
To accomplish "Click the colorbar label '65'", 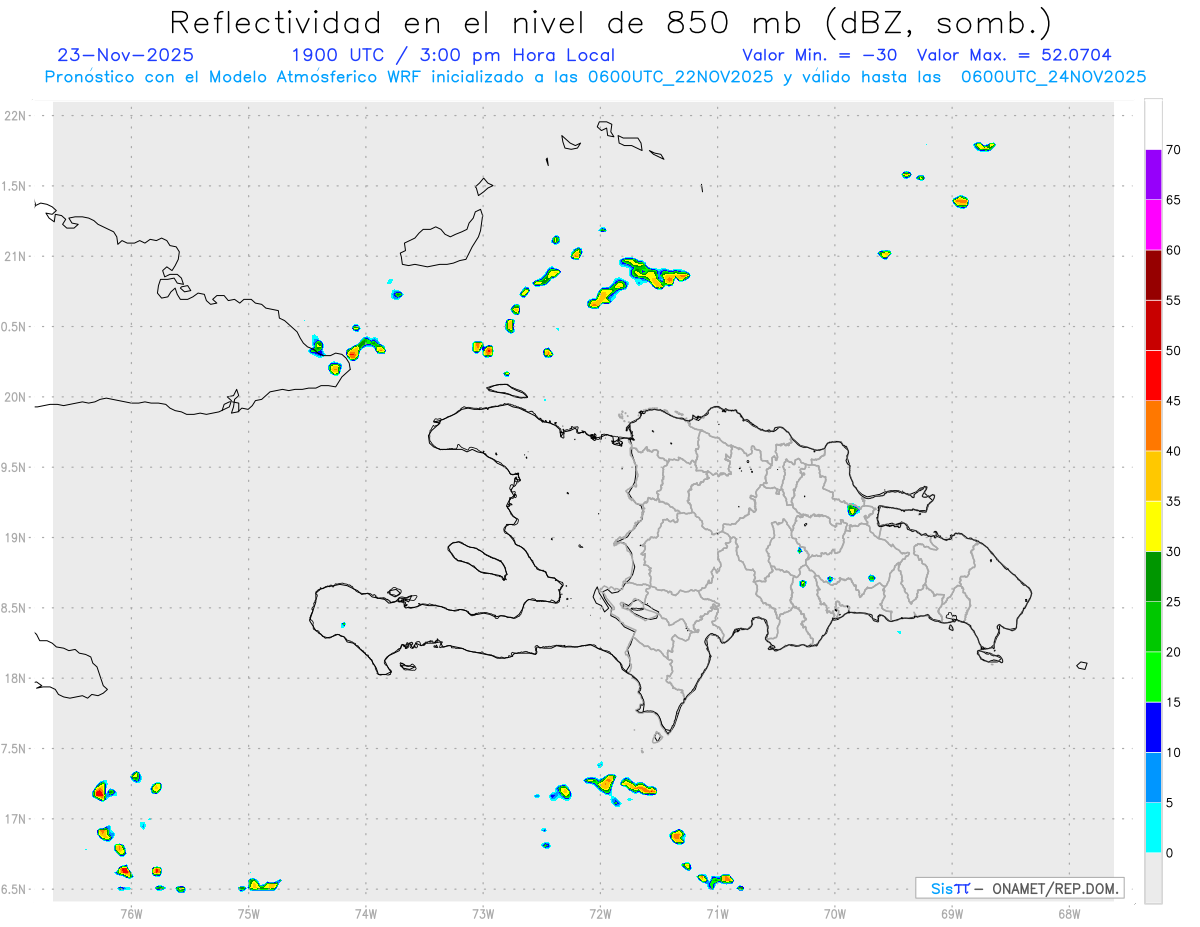I will click(1173, 200).
